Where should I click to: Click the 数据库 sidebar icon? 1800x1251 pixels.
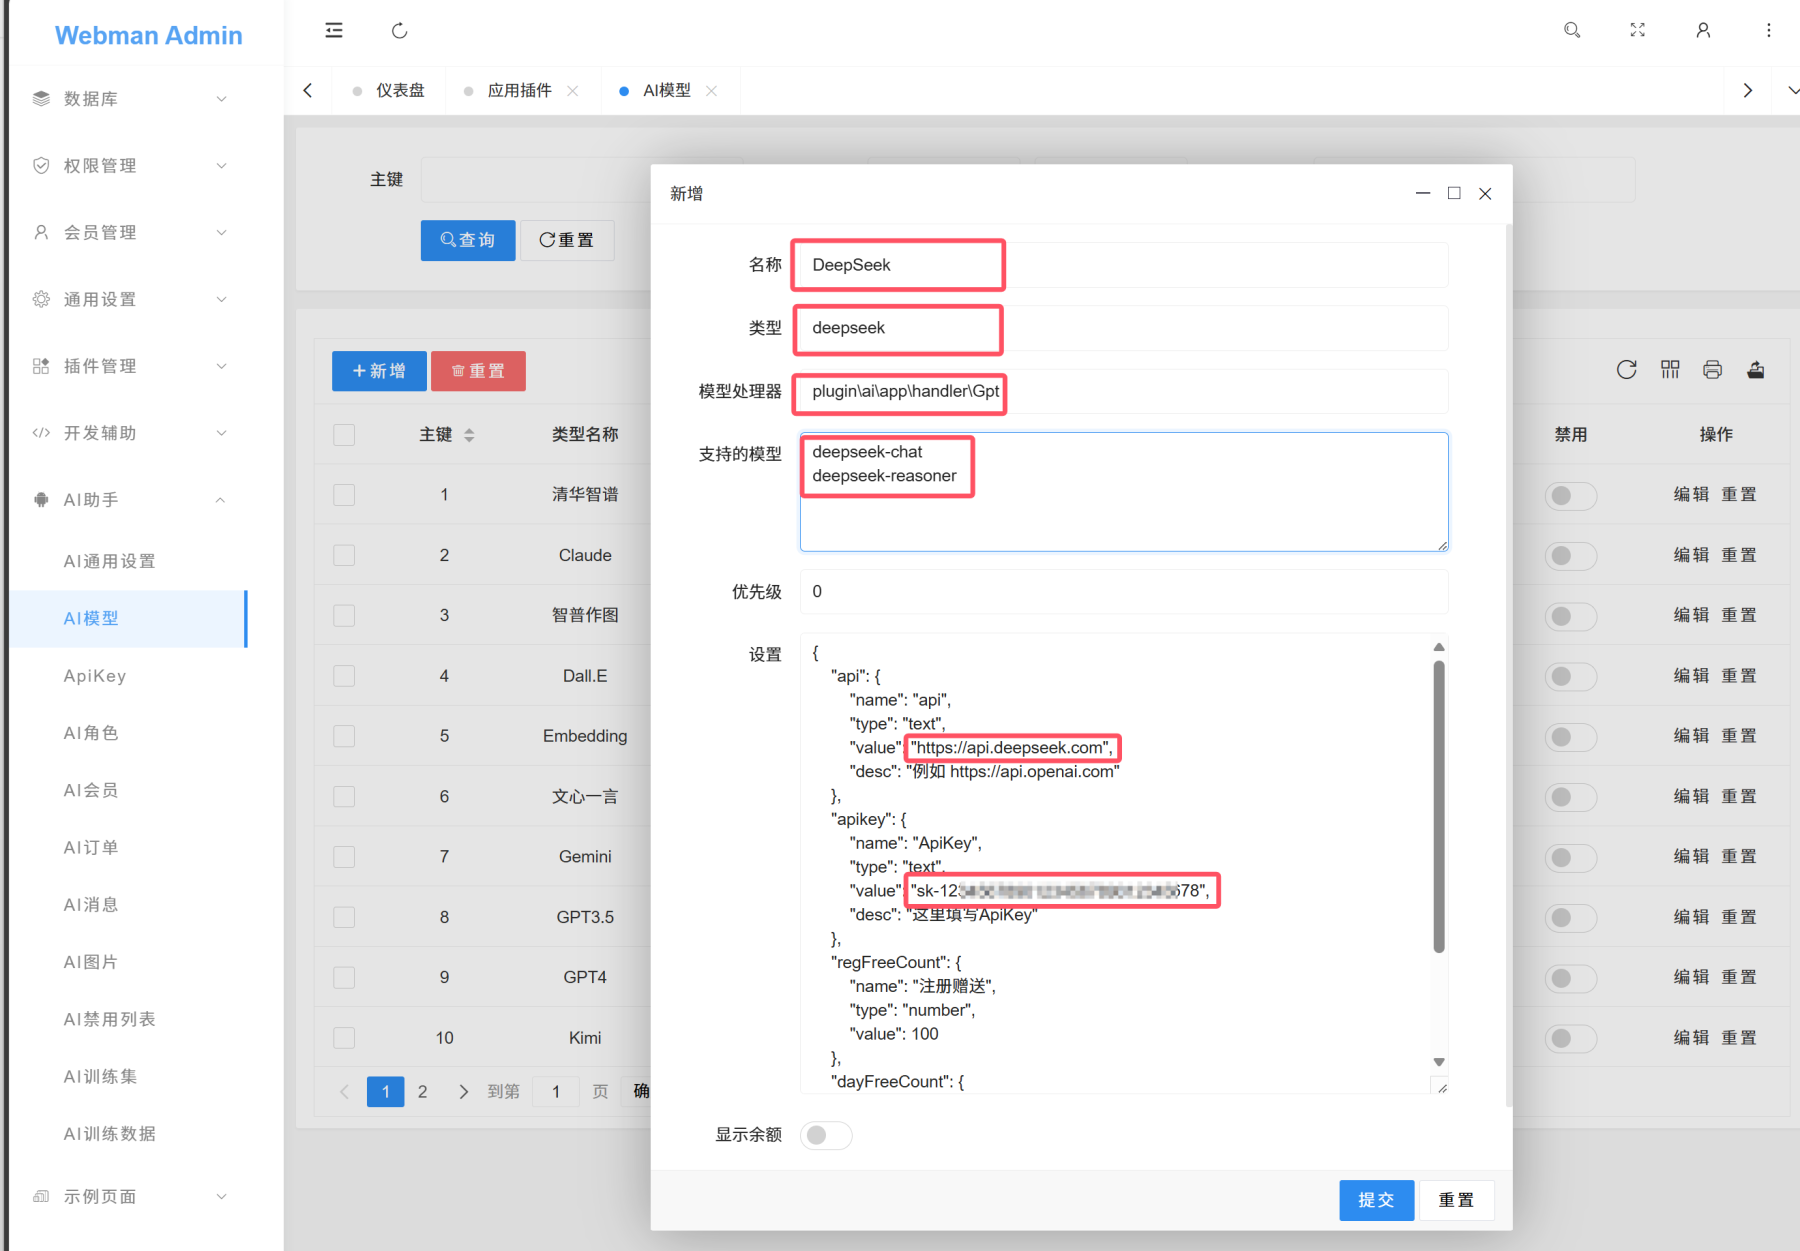point(41,98)
